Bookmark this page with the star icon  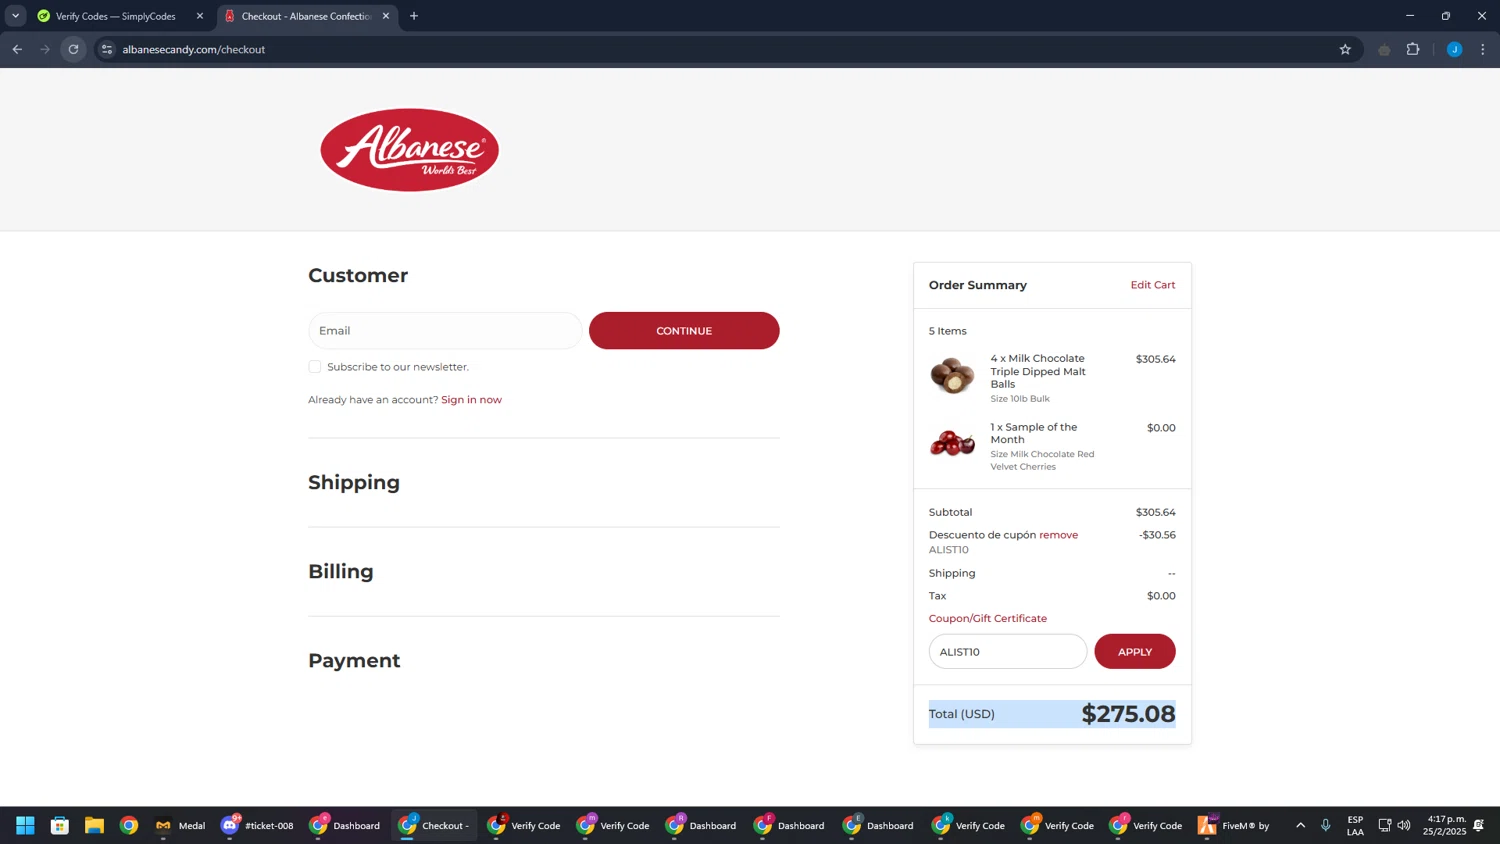tap(1345, 49)
